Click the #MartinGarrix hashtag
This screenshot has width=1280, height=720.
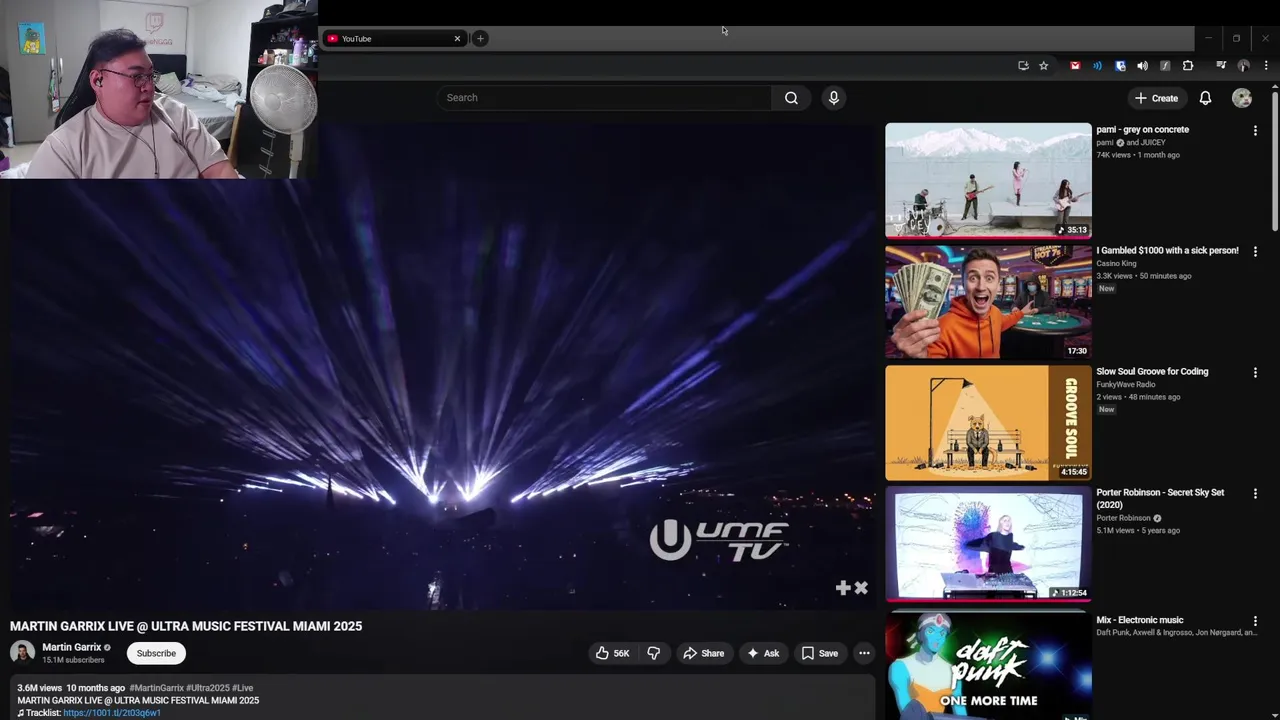pos(157,688)
